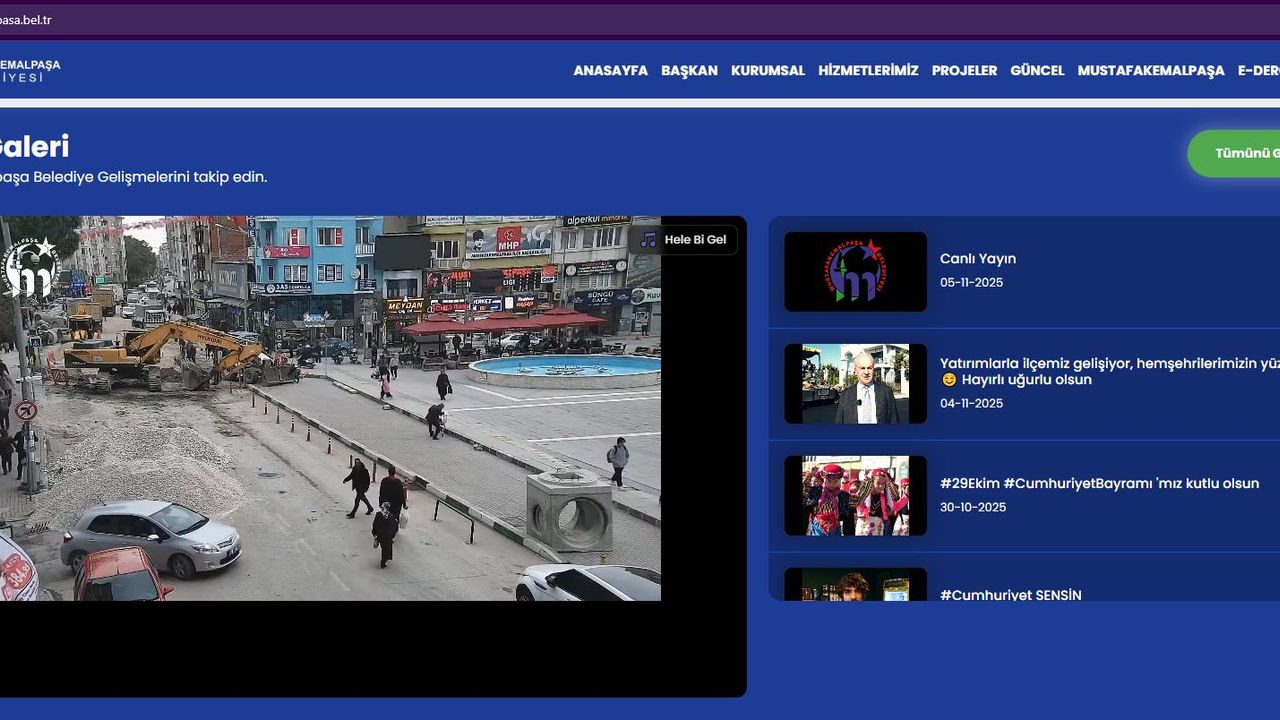Image resolution: width=1280 pixels, height=720 pixels.
Task: Expand the KURUMSAL navigation menu
Action: [767, 71]
